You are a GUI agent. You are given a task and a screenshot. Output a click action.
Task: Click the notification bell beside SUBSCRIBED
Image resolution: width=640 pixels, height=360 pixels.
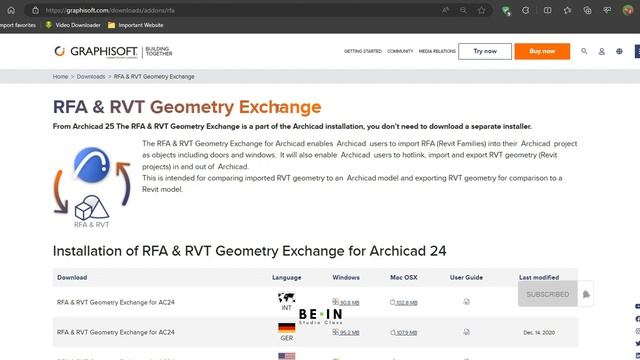(586, 294)
